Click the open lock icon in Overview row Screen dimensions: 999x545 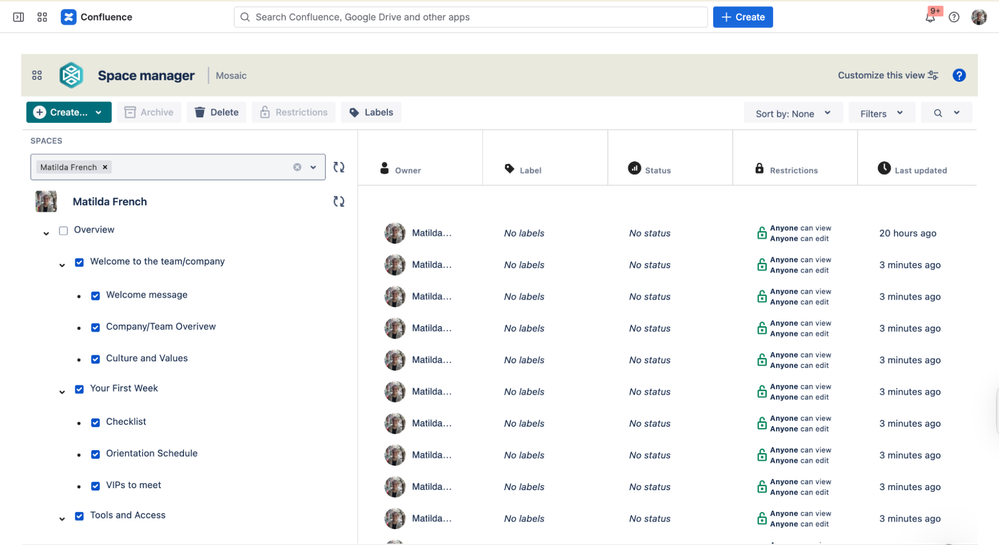[x=761, y=233]
